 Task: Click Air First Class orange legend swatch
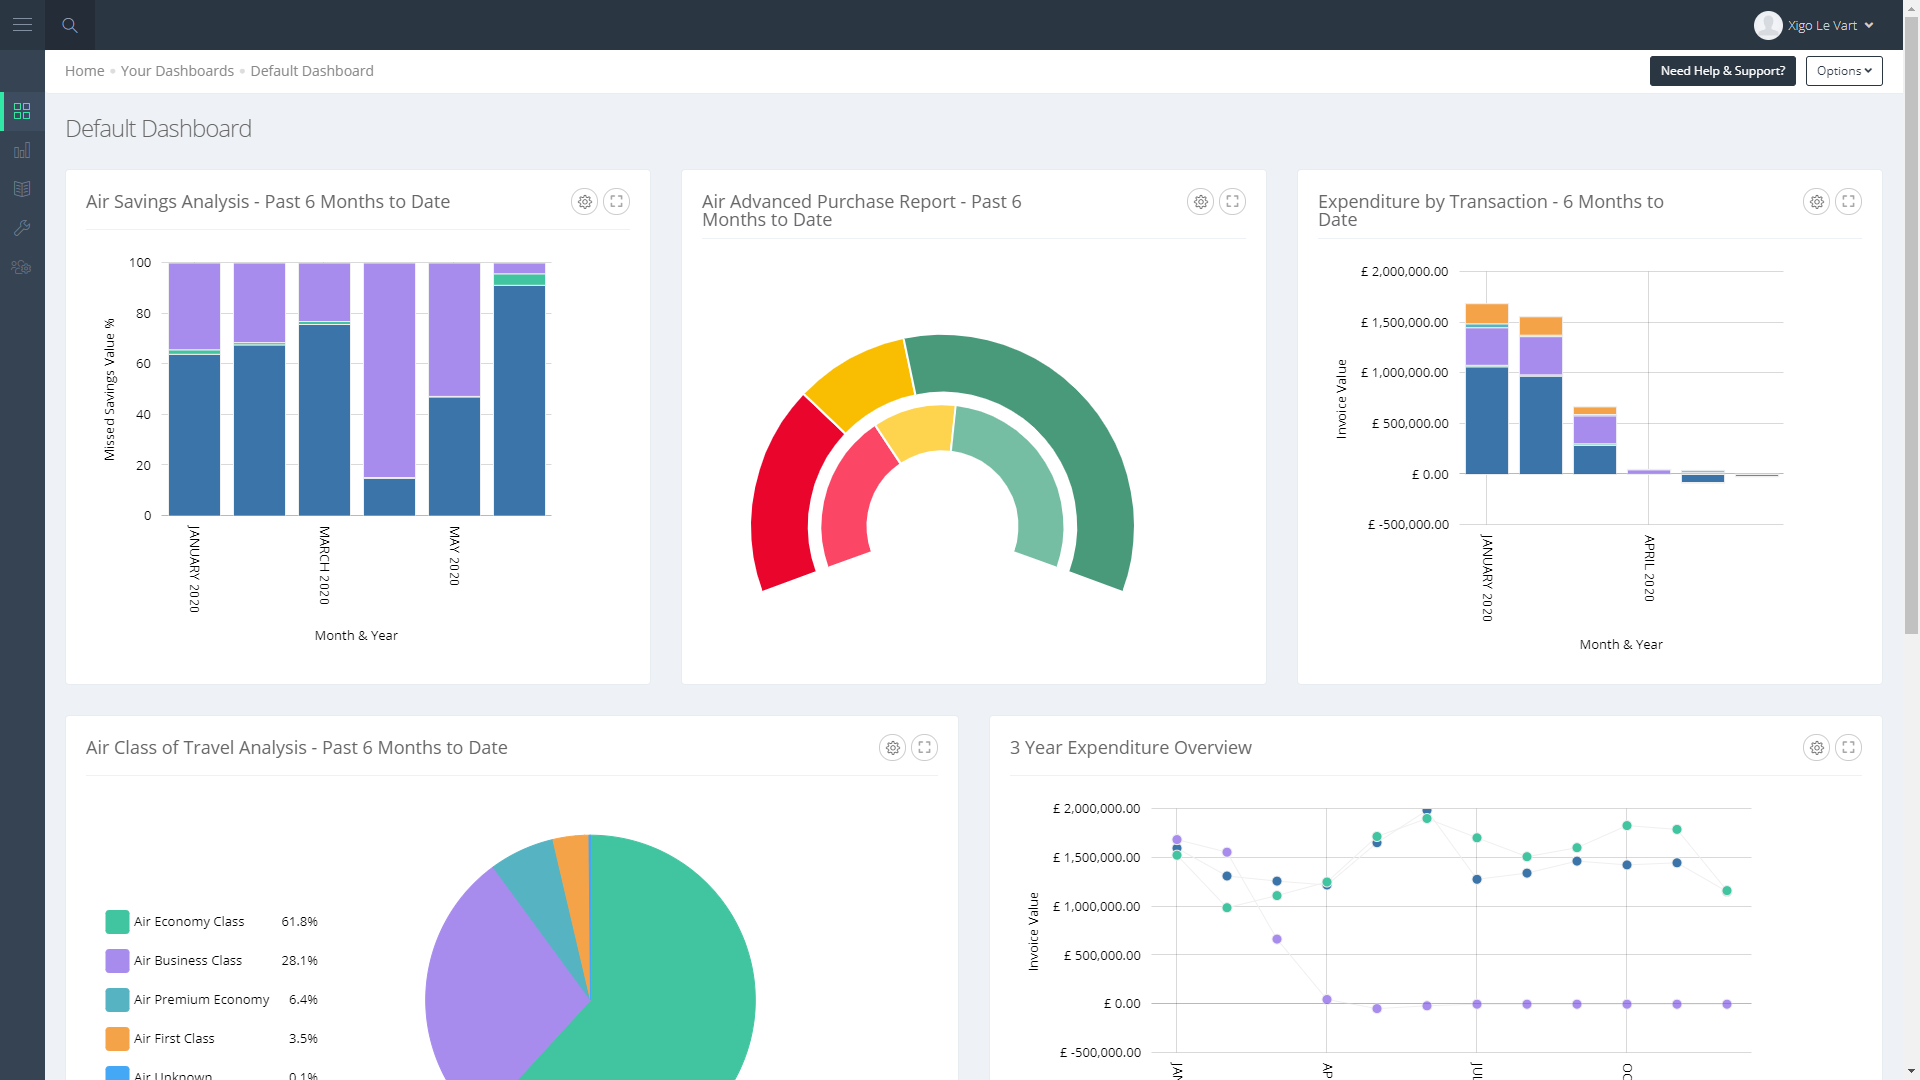117,1039
